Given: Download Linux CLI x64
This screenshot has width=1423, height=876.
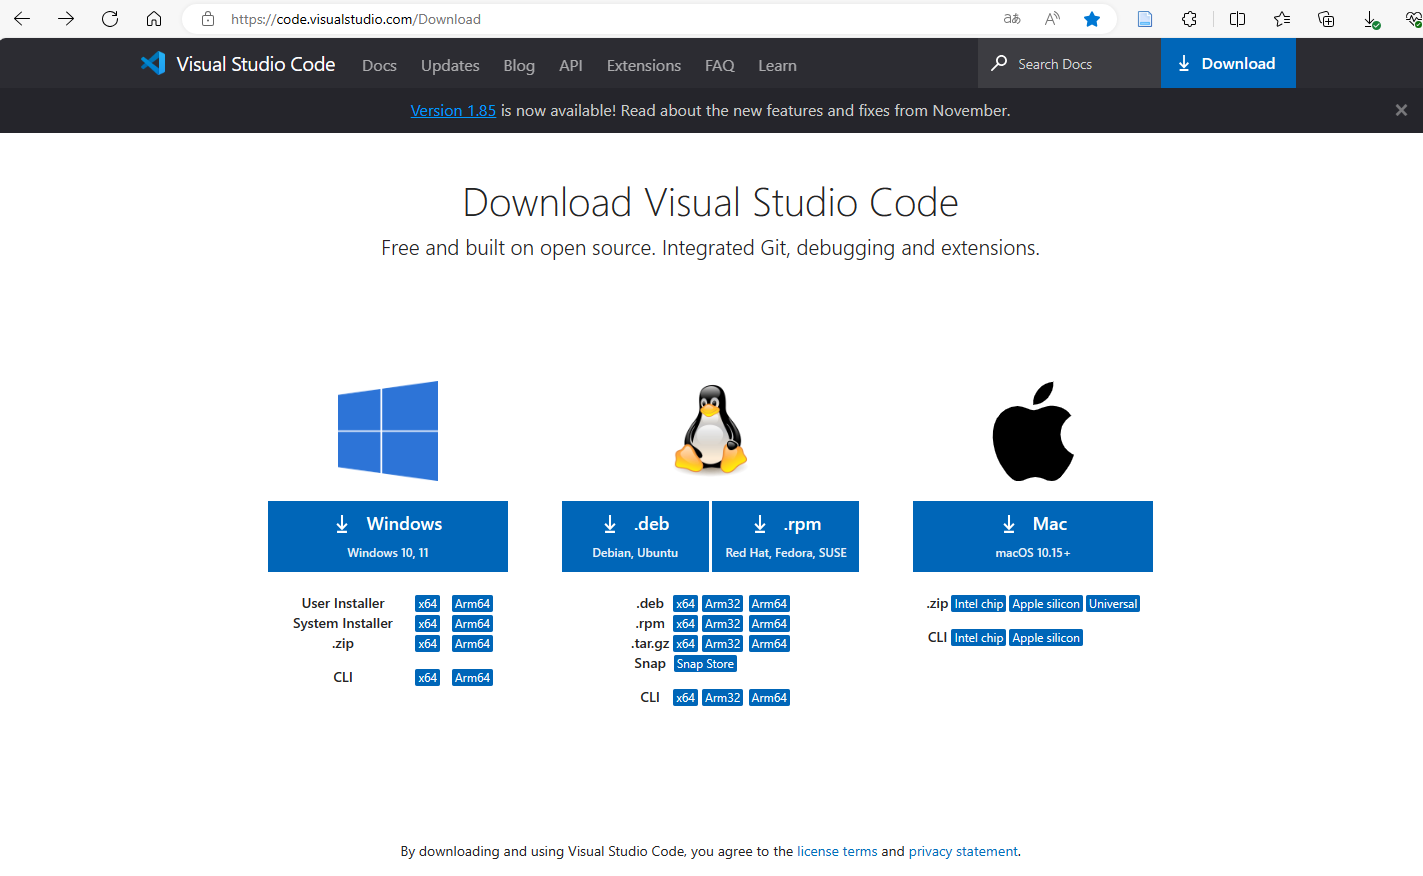Looking at the screenshot, I should 685,698.
